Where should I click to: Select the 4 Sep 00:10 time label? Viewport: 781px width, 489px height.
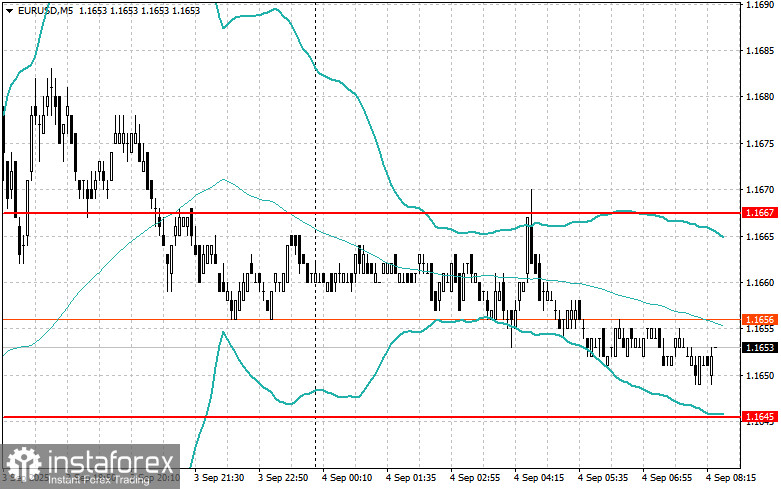347,478
